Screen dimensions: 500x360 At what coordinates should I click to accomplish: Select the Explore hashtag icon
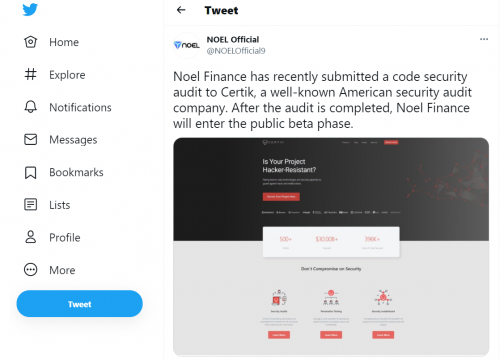pyautogui.click(x=30, y=74)
